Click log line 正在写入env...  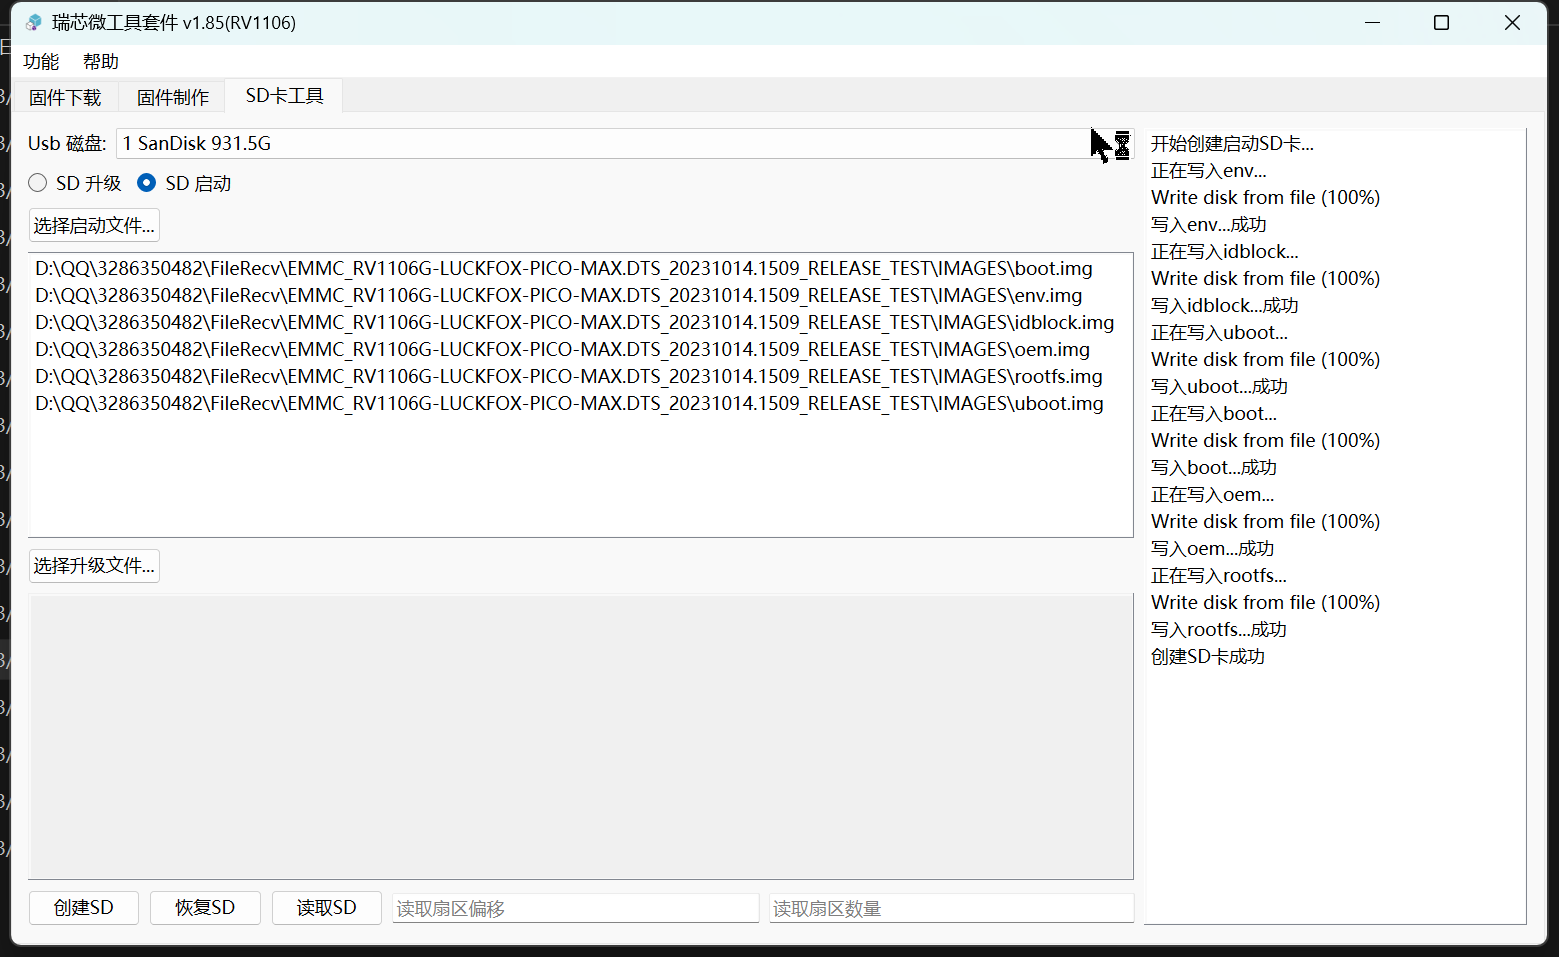pos(1209,171)
